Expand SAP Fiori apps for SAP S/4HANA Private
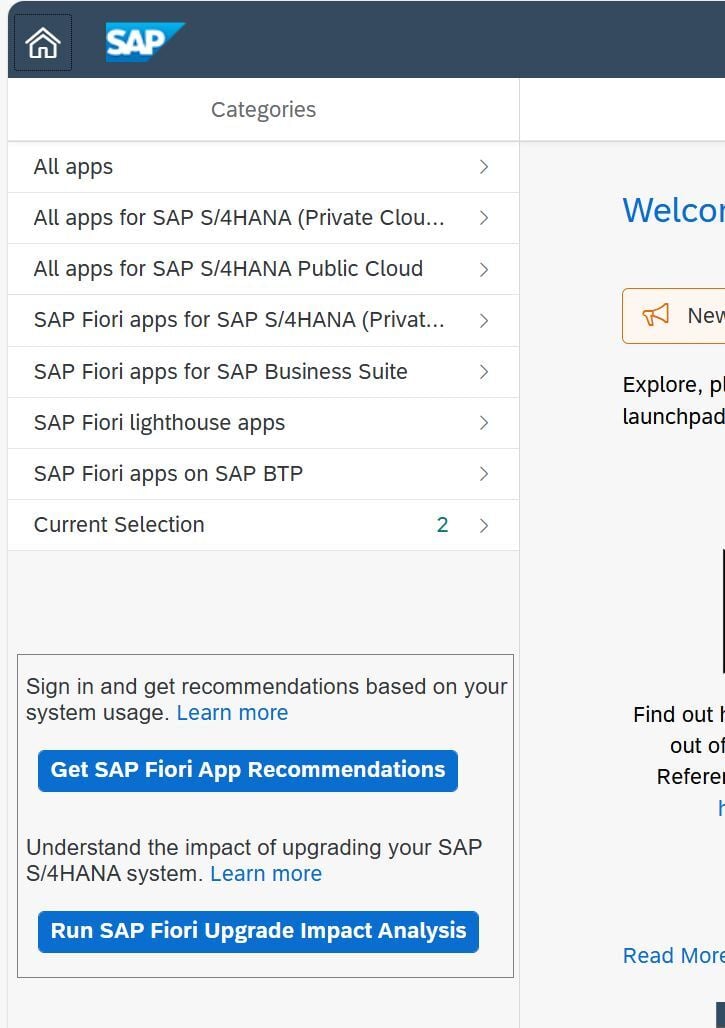 coord(484,320)
